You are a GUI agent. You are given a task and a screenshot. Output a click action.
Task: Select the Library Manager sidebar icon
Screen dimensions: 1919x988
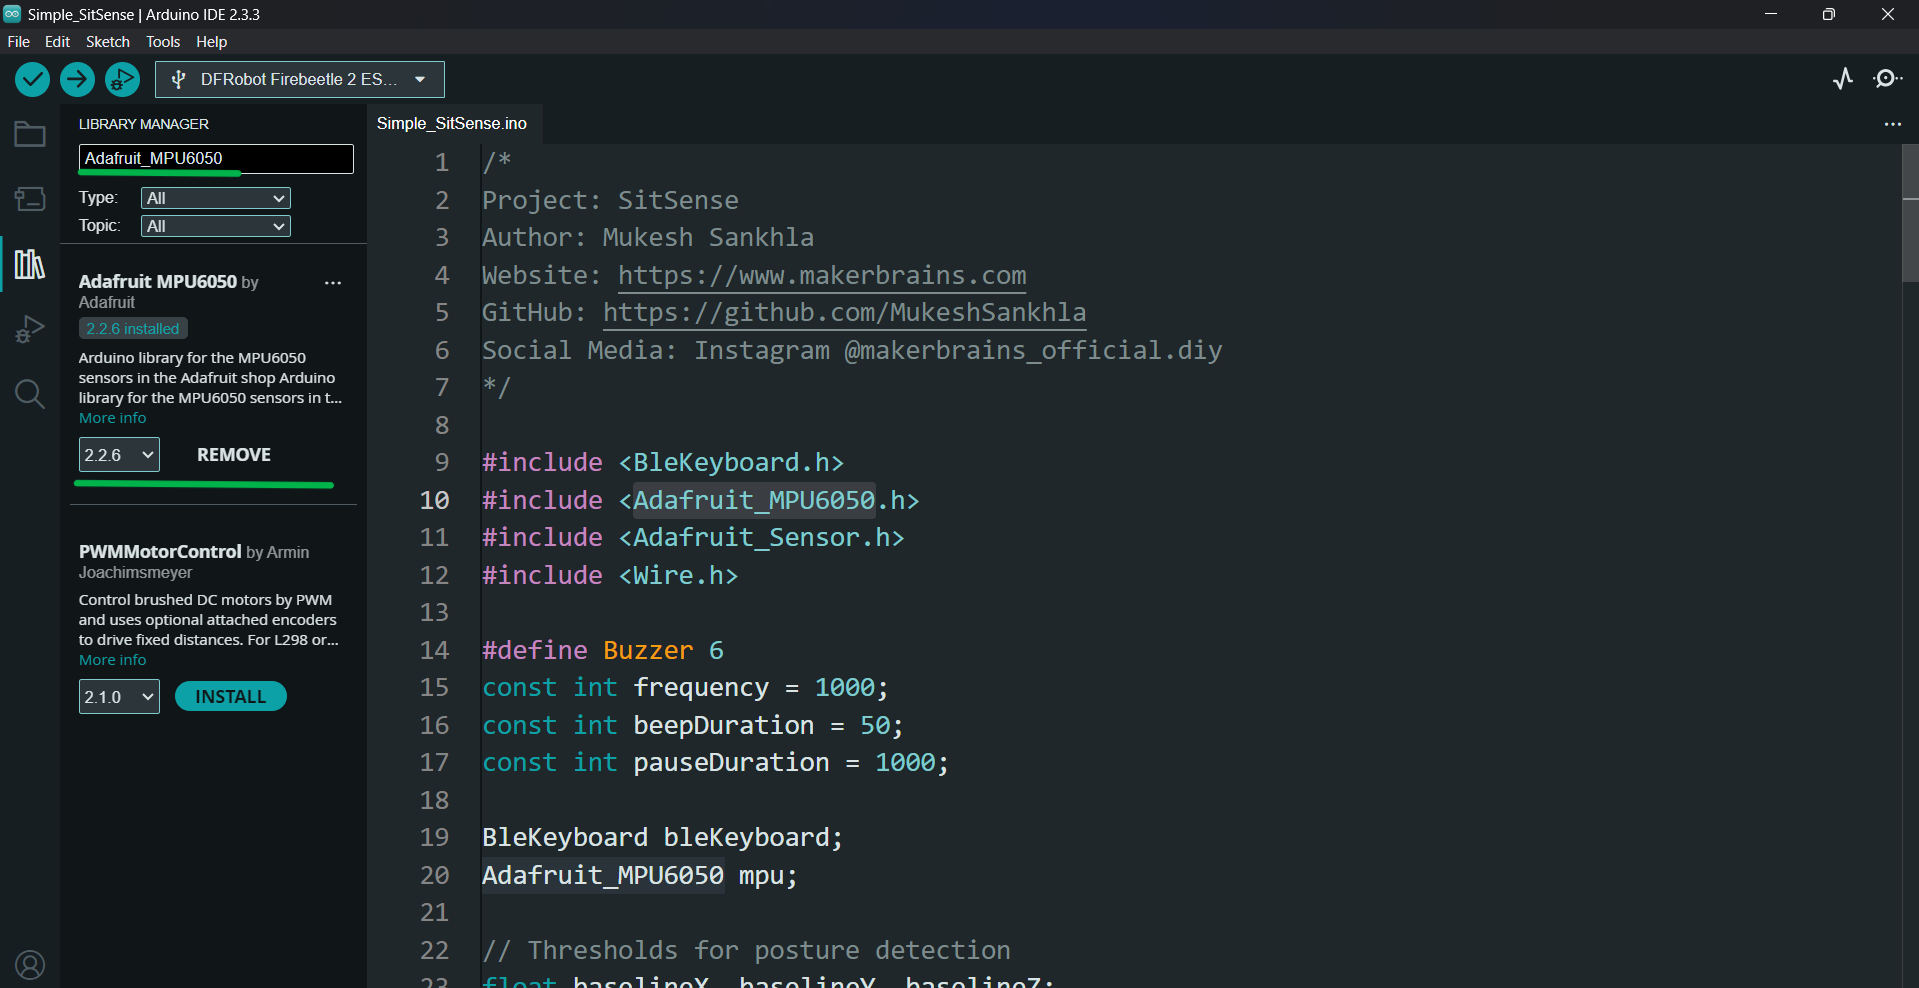coord(30,264)
